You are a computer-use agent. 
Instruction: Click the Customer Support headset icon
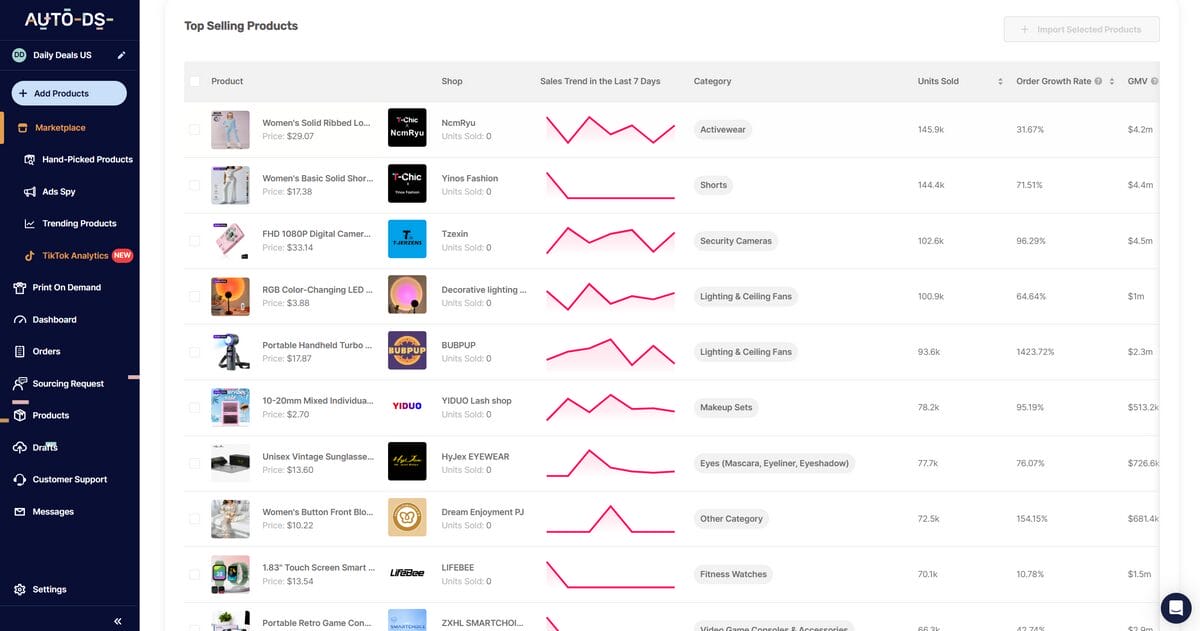pos(20,480)
